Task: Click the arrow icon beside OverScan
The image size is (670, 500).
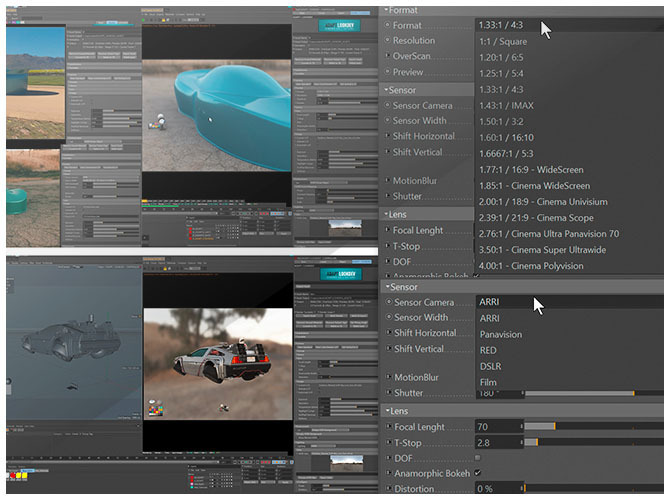Action: [x=387, y=56]
